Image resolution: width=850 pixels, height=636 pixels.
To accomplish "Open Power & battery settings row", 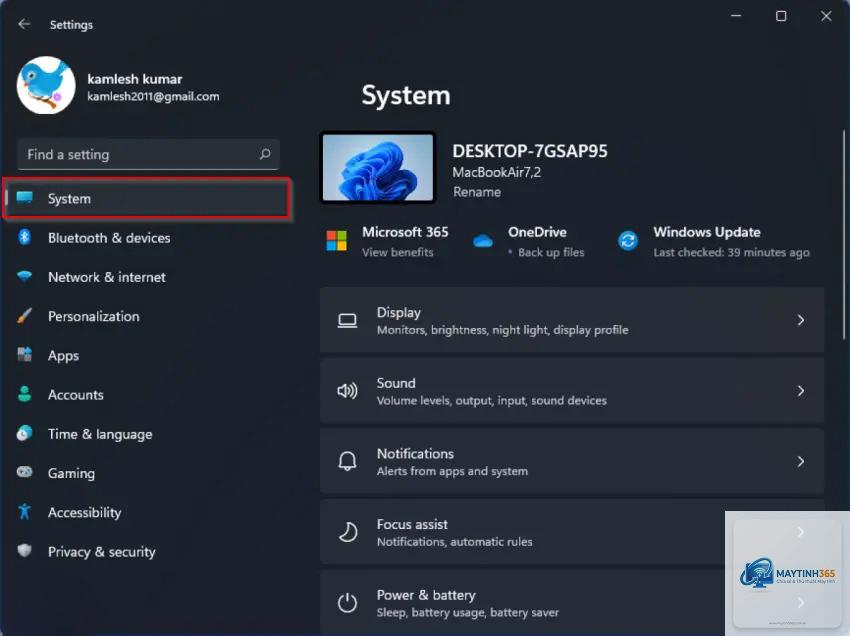I will click(572, 602).
